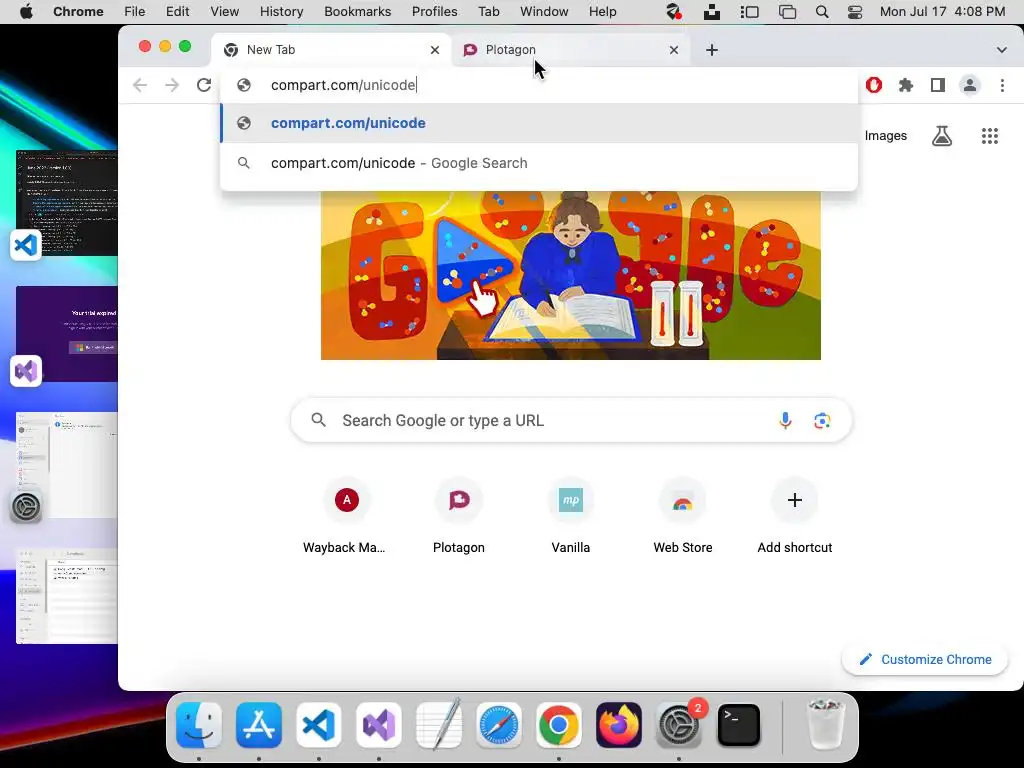
Task: Select System Settings window thumbnail
Action: (67, 465)
